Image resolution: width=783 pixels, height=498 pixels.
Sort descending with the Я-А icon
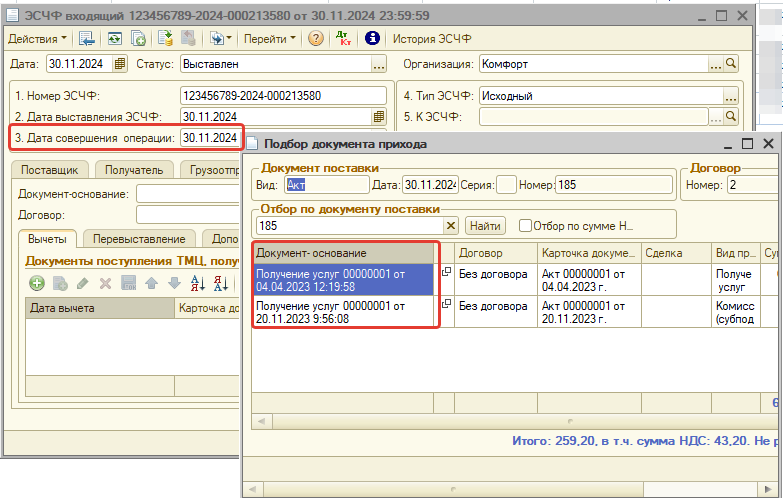(221, 284)
